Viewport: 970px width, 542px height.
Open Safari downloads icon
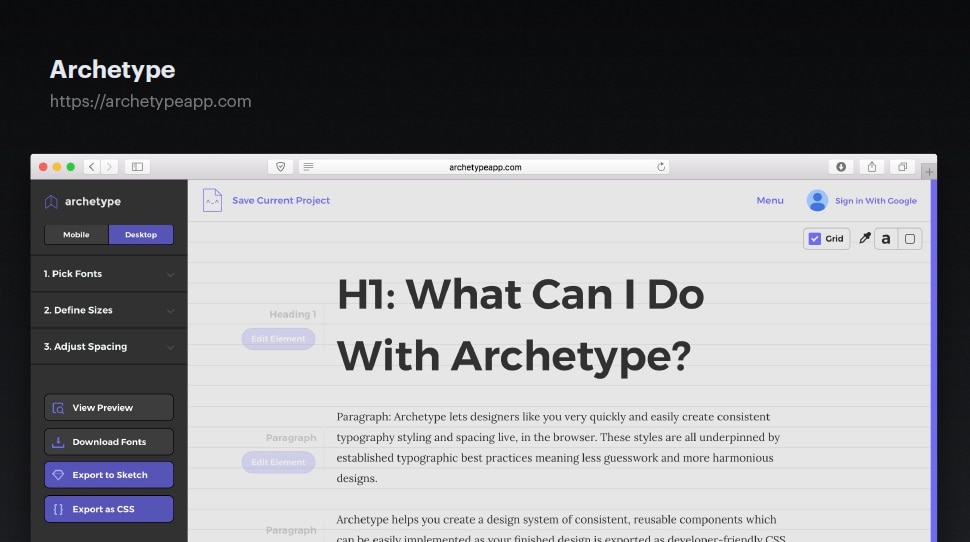[841, 166]
